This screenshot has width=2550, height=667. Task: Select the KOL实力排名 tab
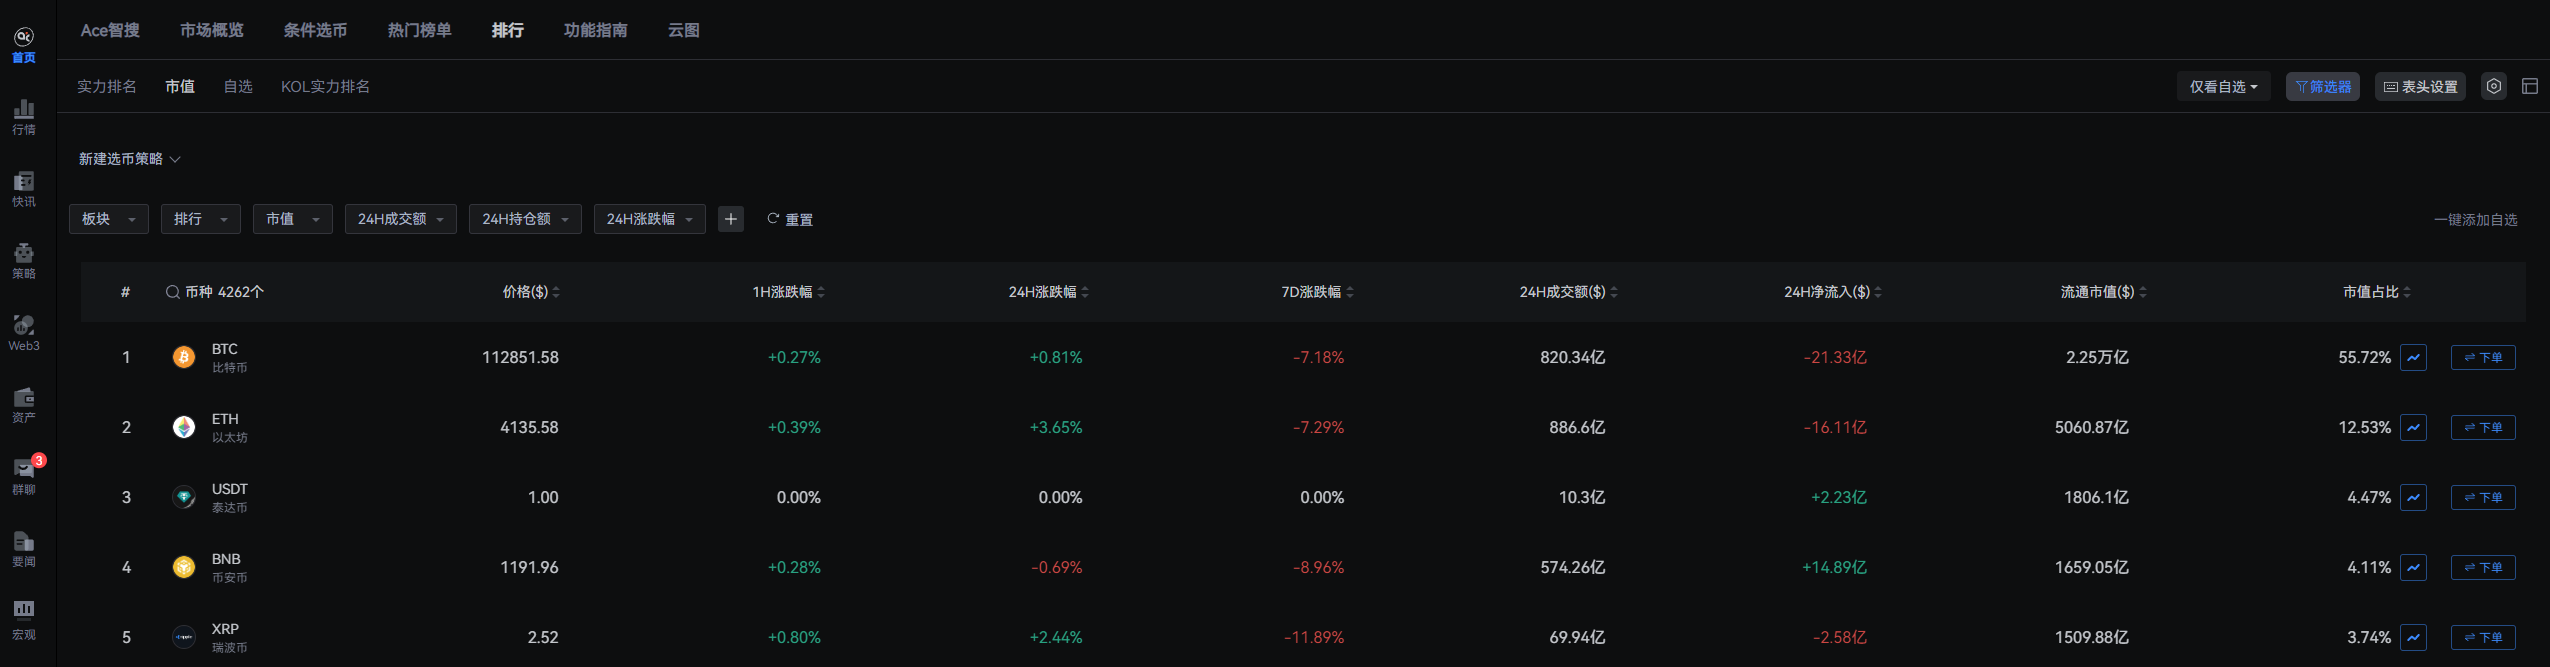(325, 87)
